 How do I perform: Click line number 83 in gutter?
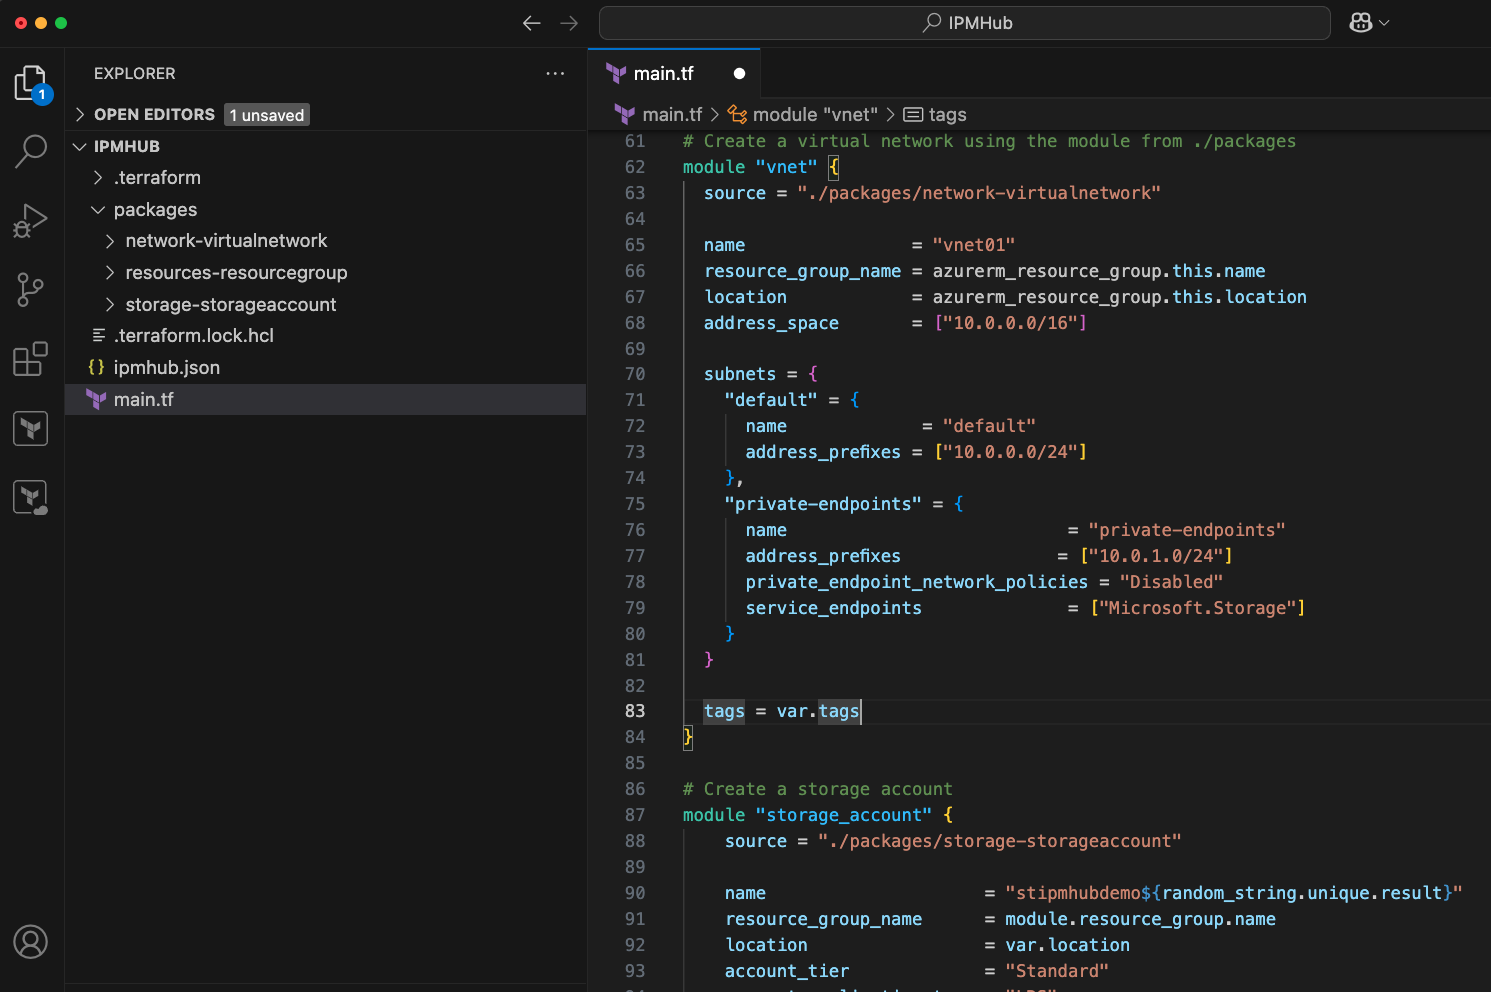tap(635, 711)
